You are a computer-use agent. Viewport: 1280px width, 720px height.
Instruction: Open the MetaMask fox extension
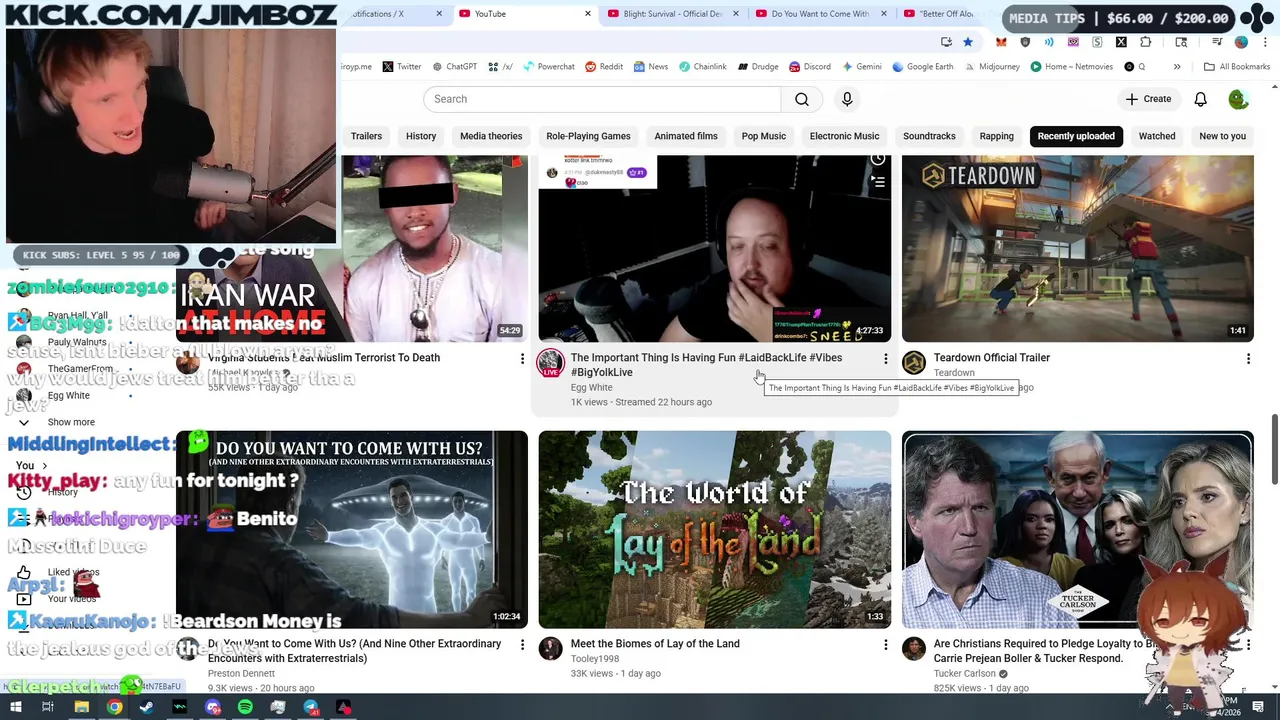1001,42
